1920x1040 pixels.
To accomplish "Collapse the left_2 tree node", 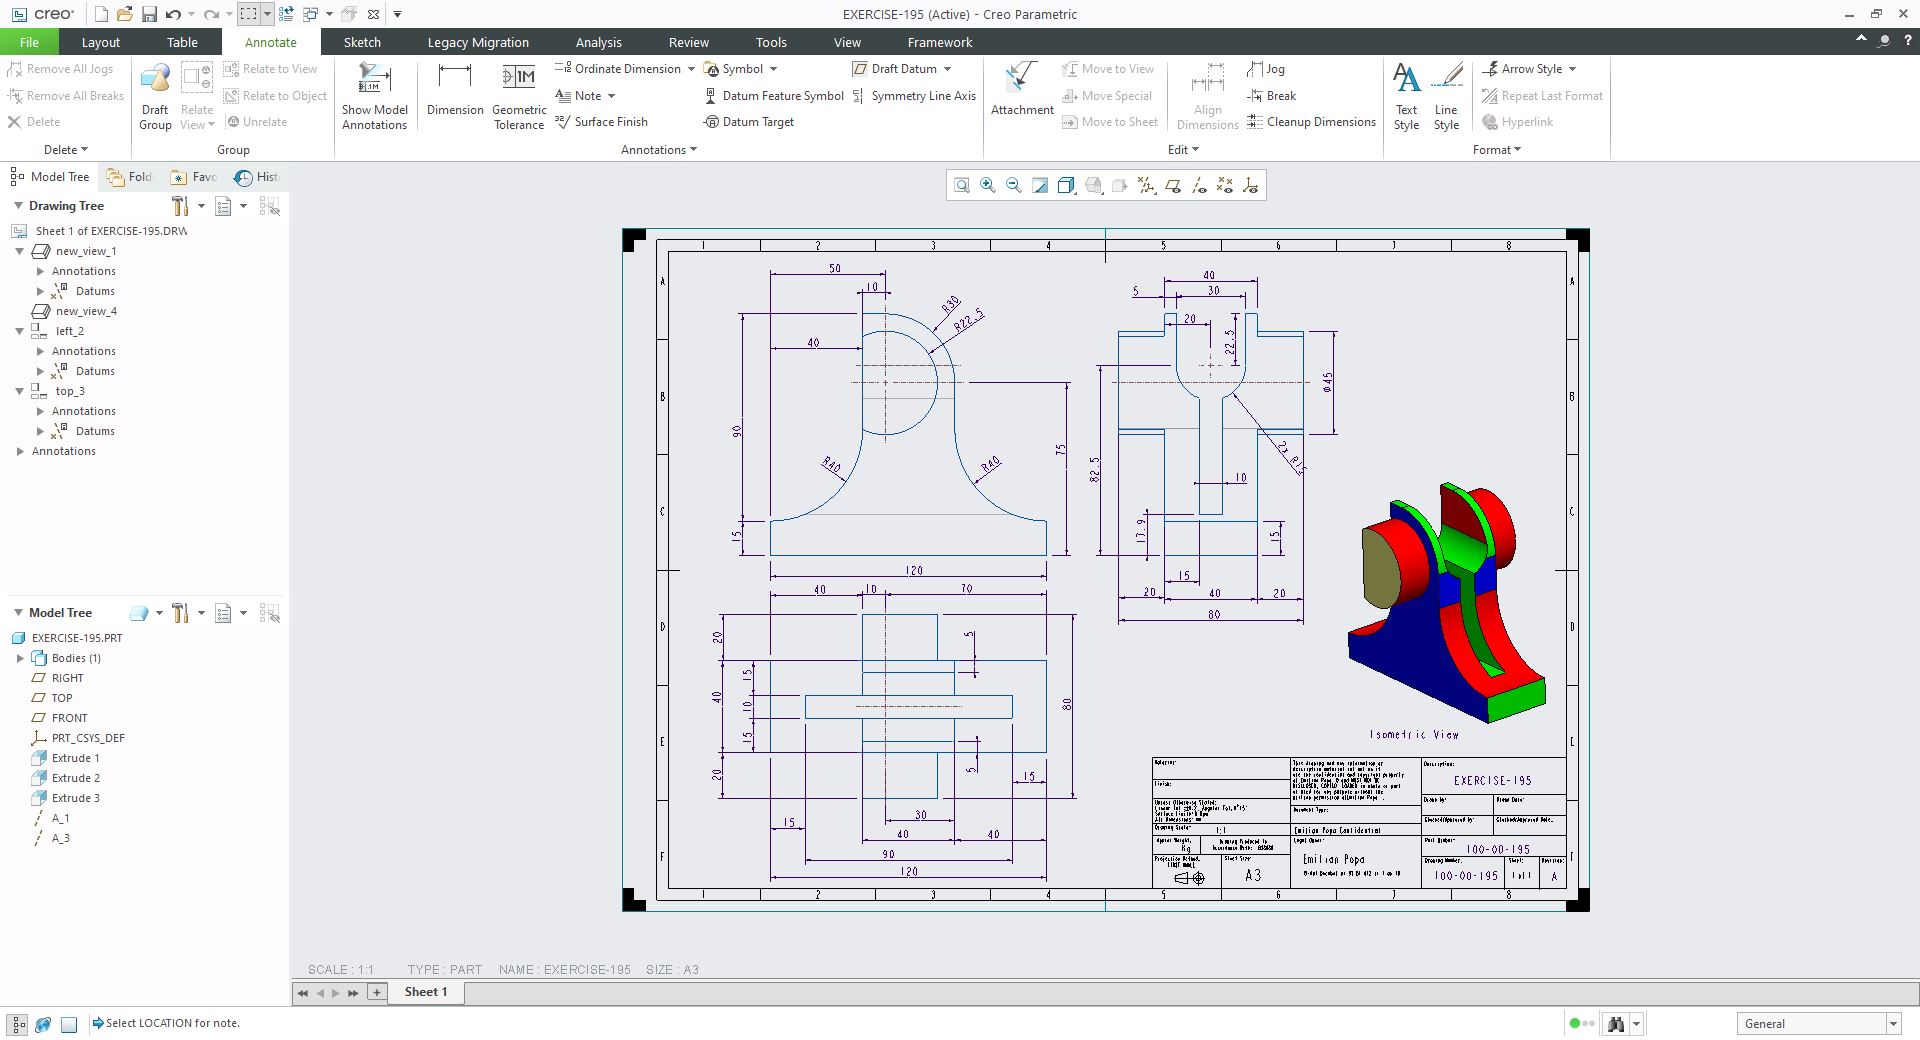I will click(20, 331).
